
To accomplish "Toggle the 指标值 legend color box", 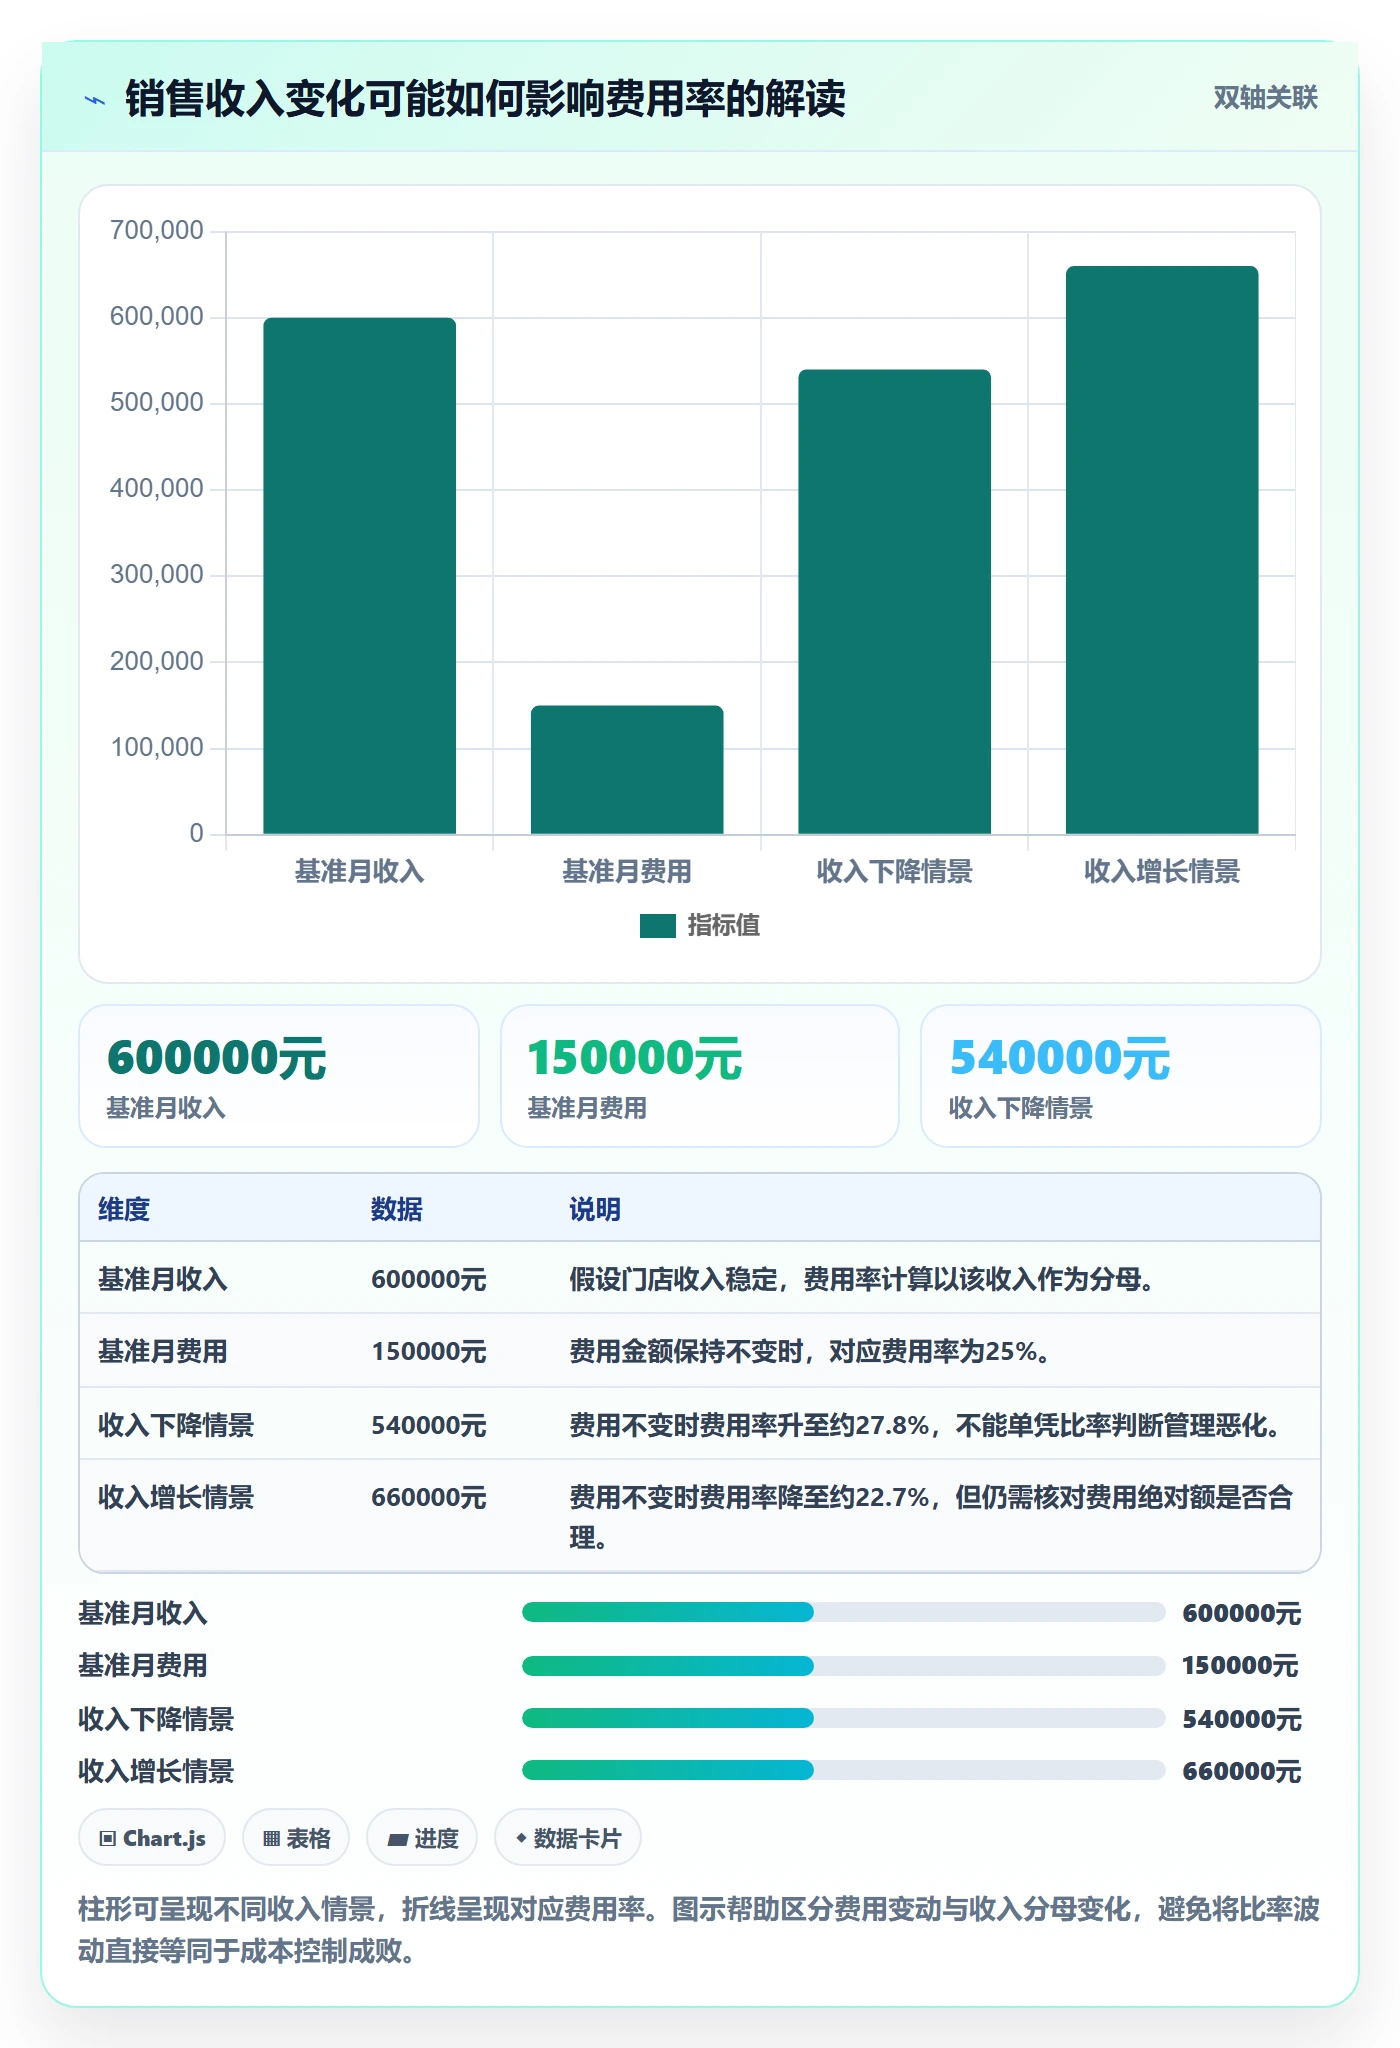I will (x=658, y=926).
